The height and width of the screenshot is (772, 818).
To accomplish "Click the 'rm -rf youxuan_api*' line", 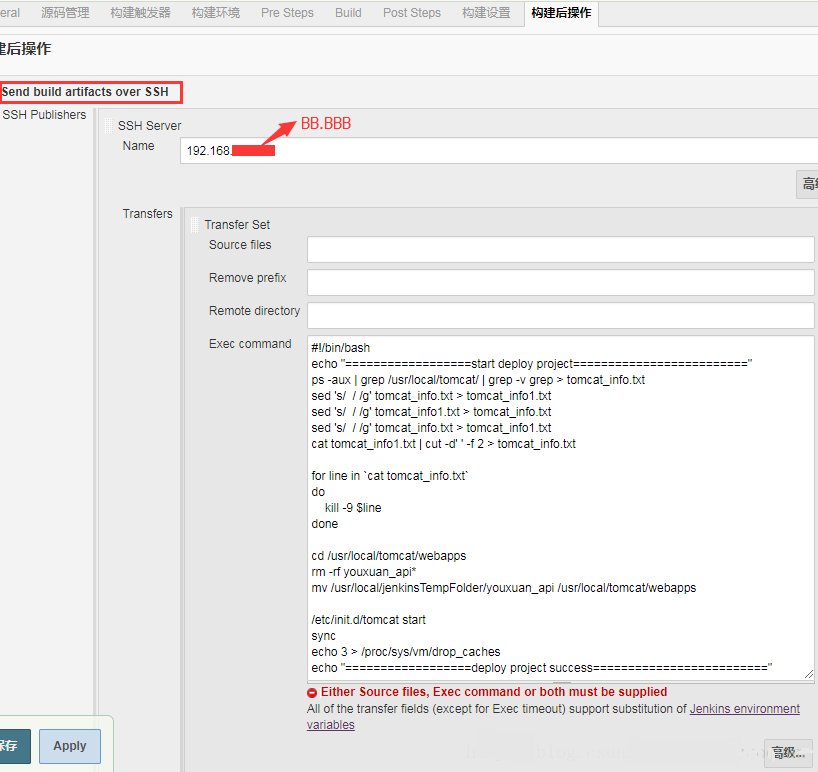I will [364, 572].
